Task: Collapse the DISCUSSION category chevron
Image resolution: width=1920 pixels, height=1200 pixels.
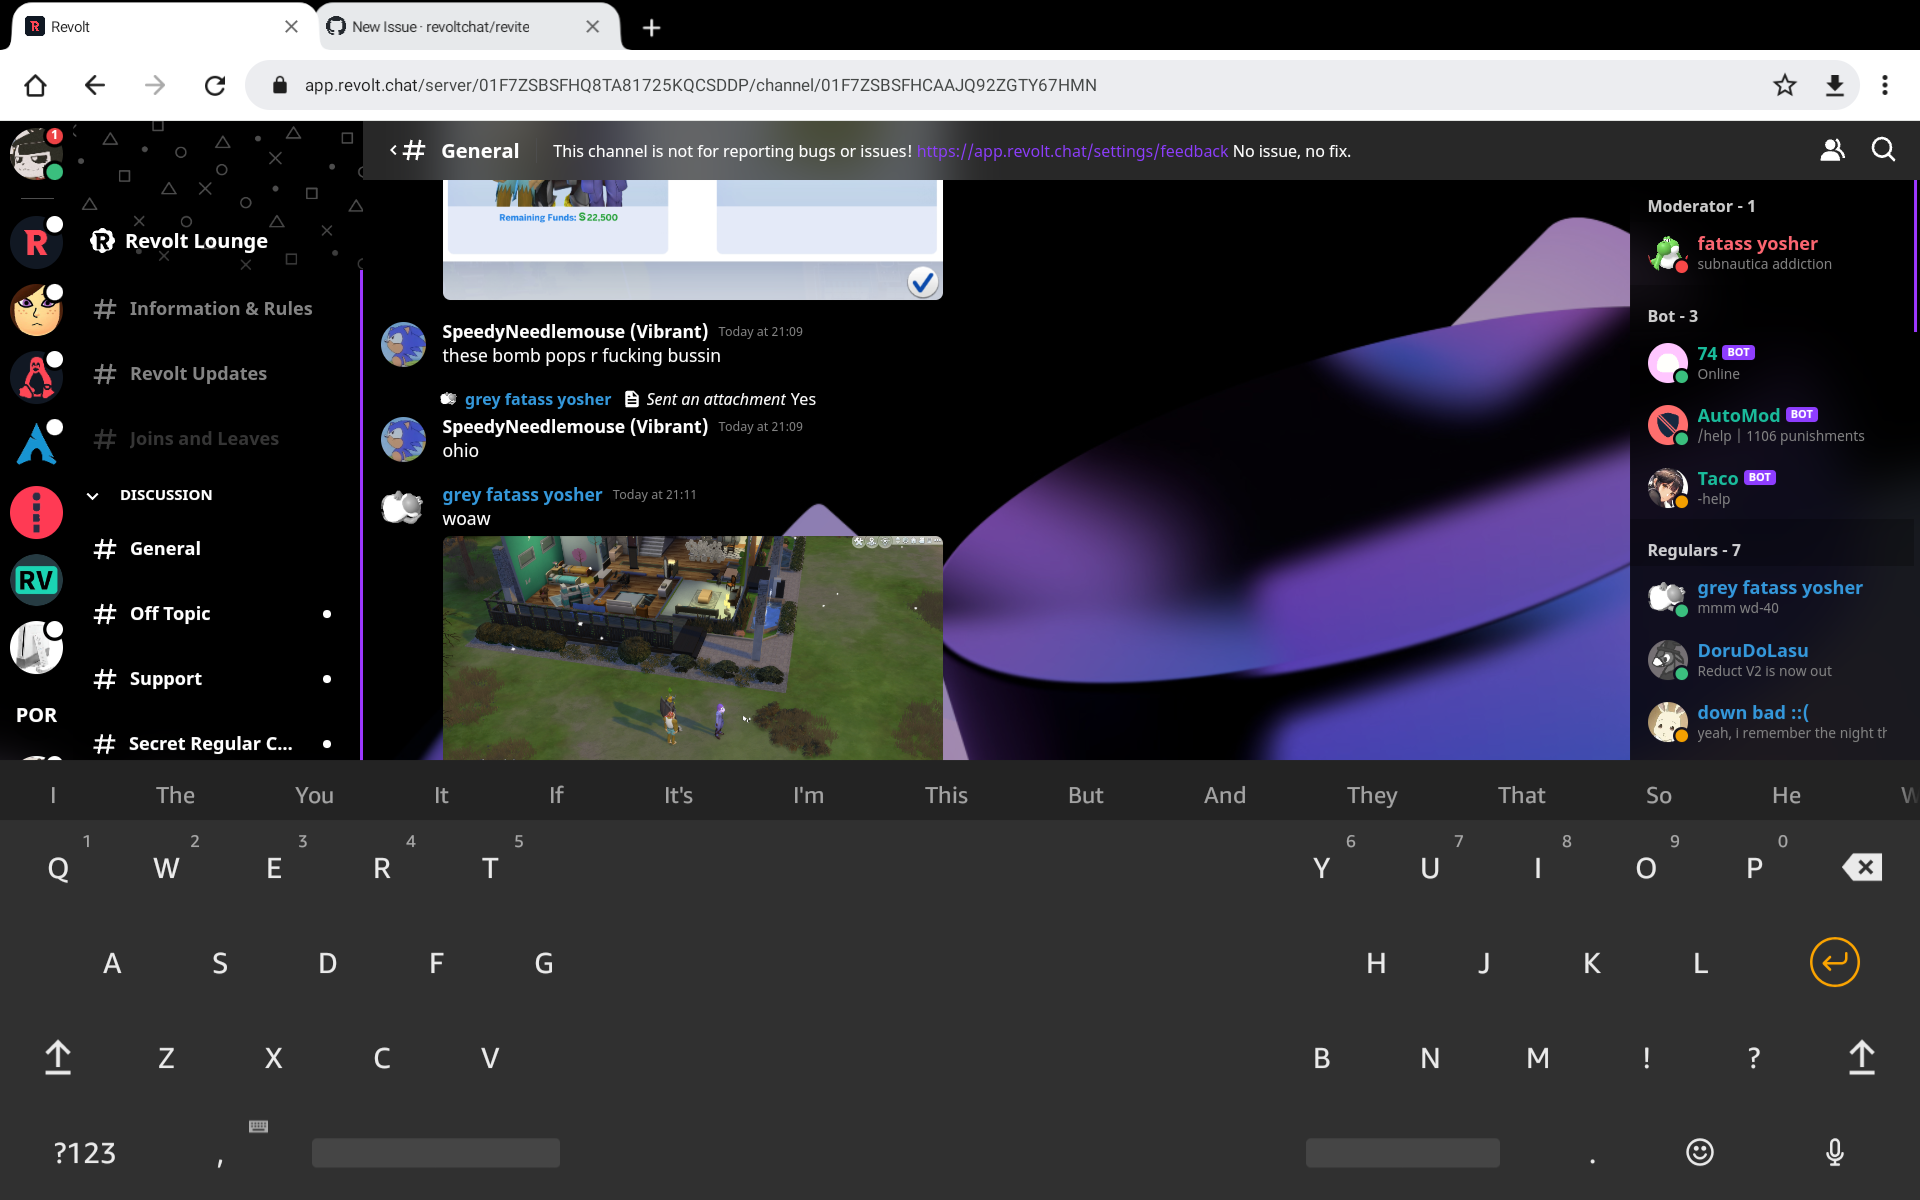Action: pyautogui.click(x=93, y=494)
